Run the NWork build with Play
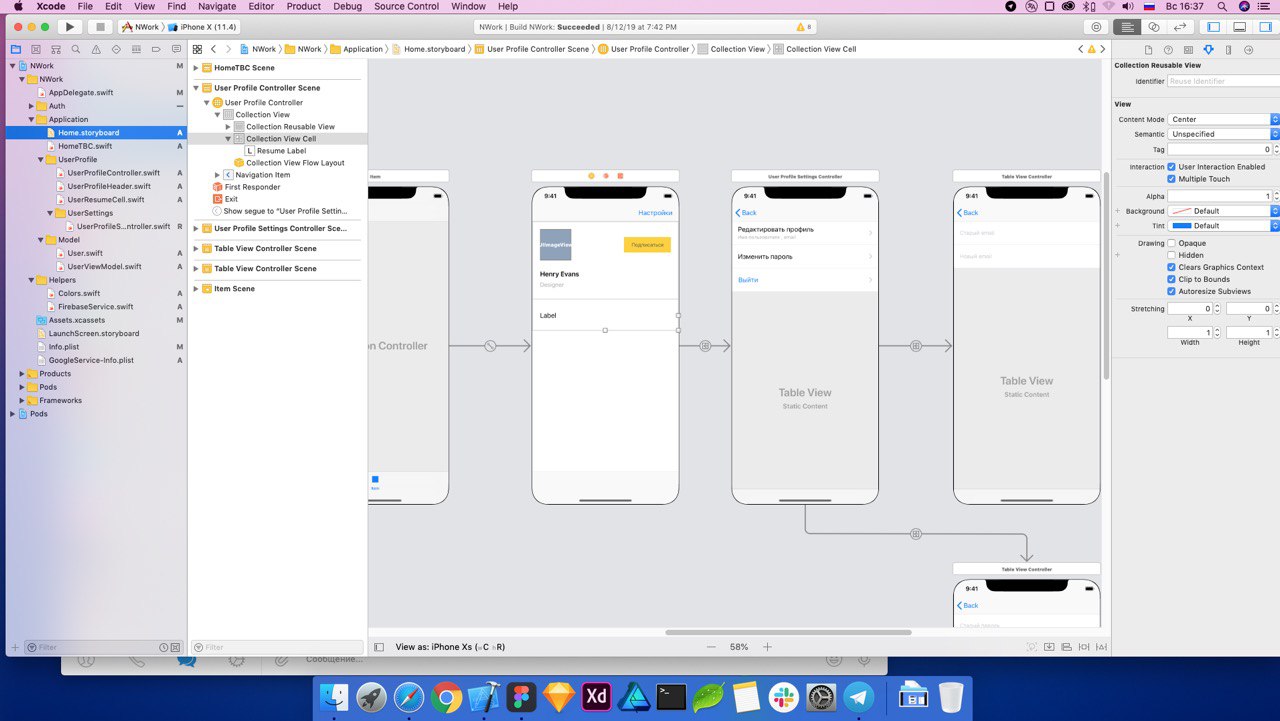The height and width of the screenshot is (721, 1280). coord(70,27)
